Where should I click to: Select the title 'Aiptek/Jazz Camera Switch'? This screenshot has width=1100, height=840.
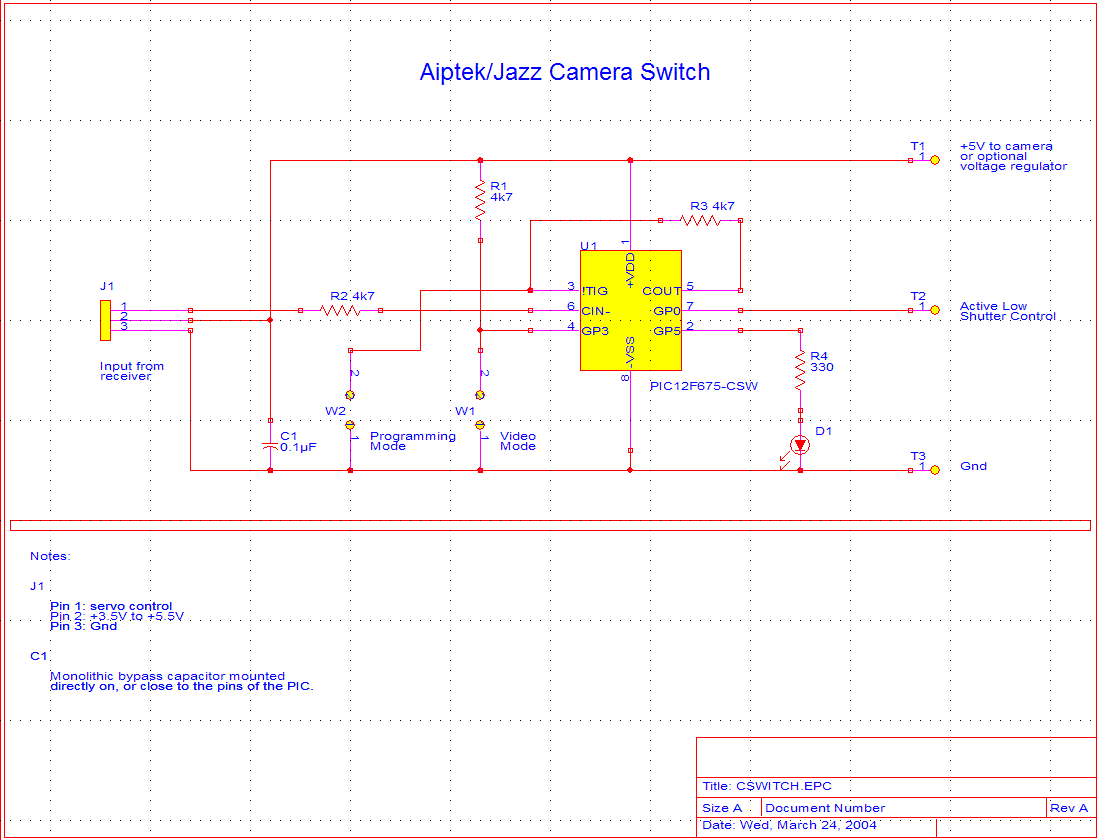(x=565, y=72)
